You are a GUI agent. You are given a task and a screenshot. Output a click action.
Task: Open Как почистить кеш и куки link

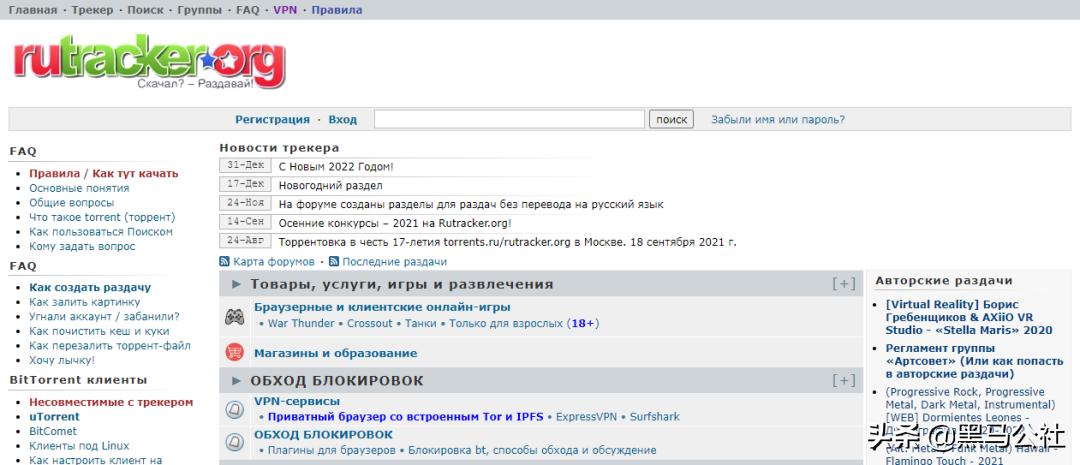pos(99,331)
